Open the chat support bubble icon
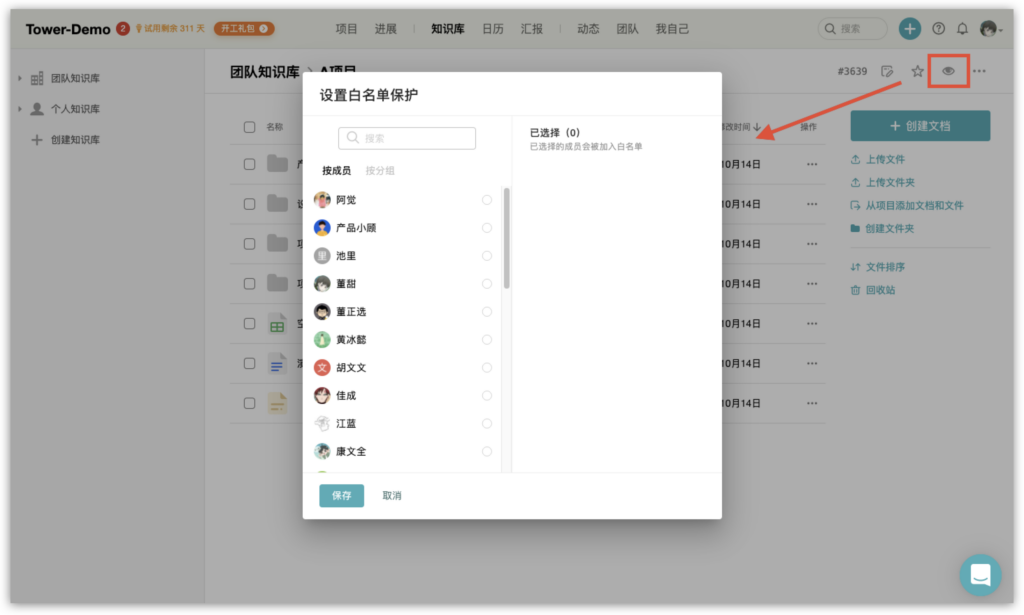Screen dimensions: 1024x615 [980, 575]
